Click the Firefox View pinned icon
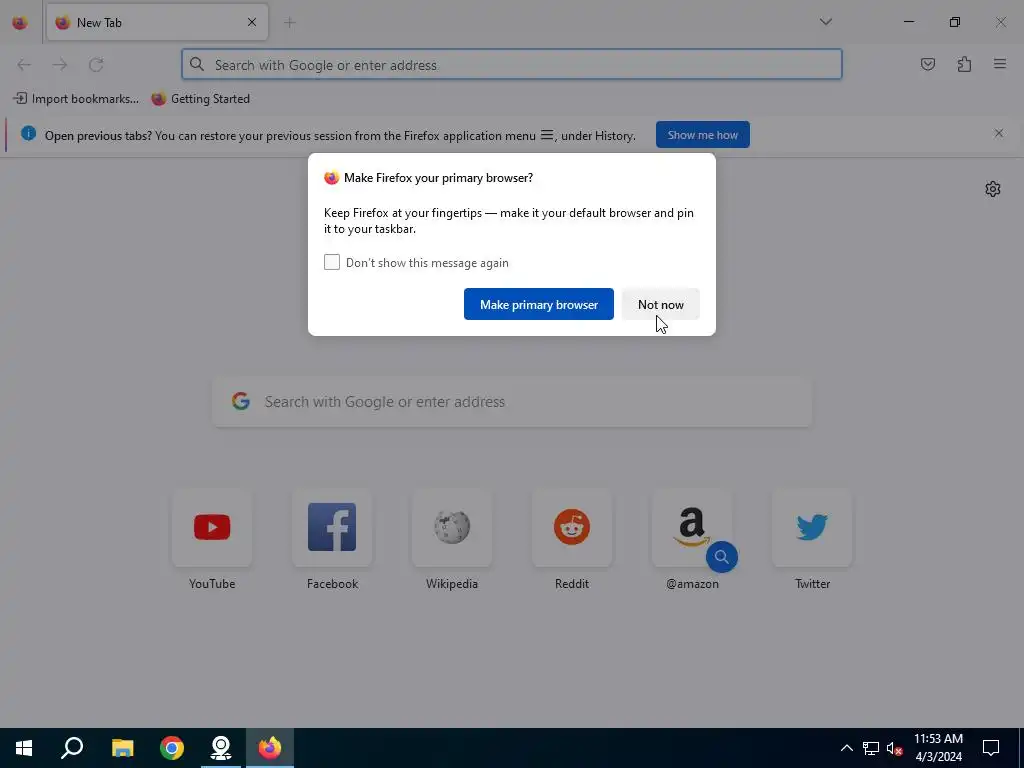 click(20, 23)
